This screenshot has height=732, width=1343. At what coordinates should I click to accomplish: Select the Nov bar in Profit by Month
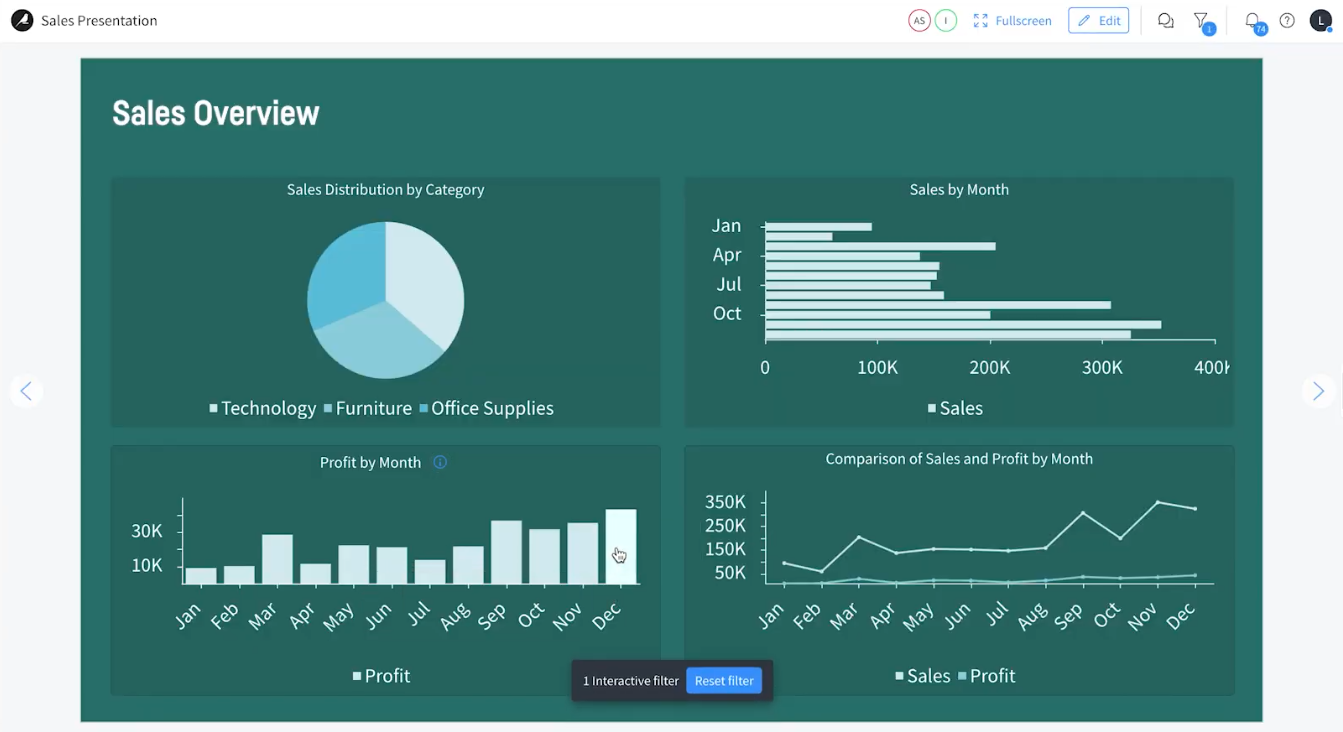(x=583, y=553)
